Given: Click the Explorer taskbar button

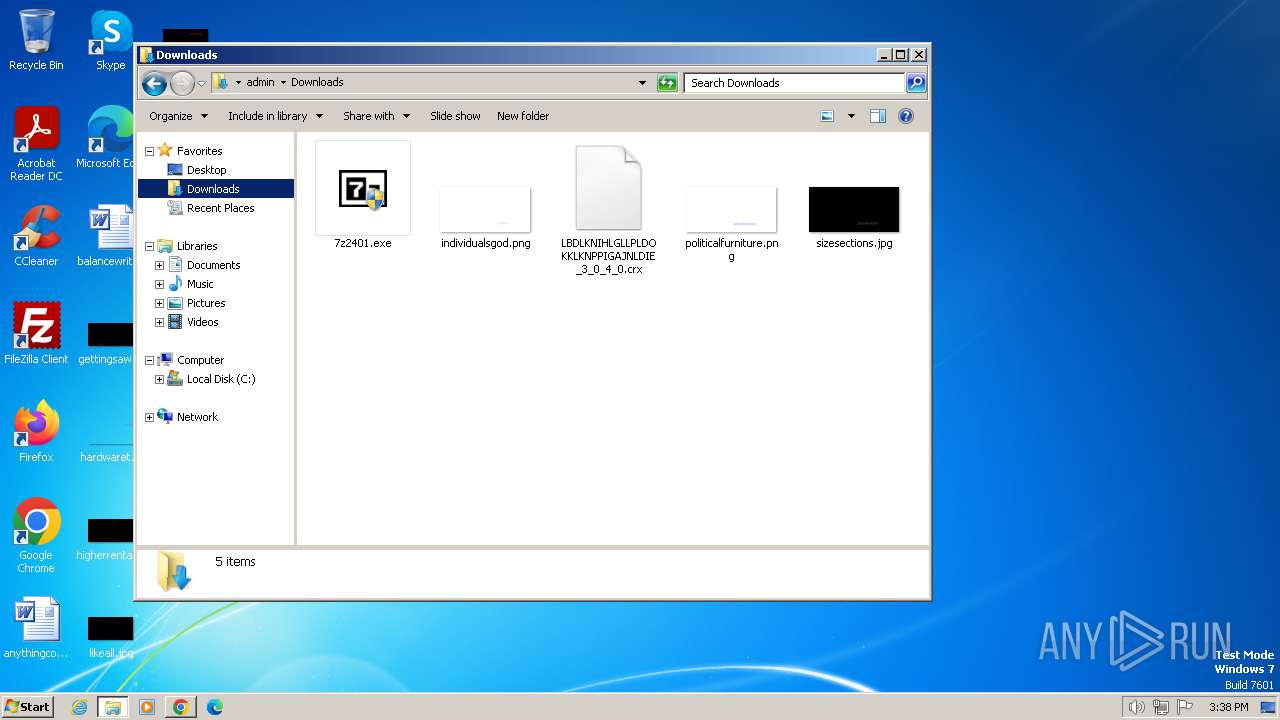Looking at the screenshot, I should coord(113,707).
